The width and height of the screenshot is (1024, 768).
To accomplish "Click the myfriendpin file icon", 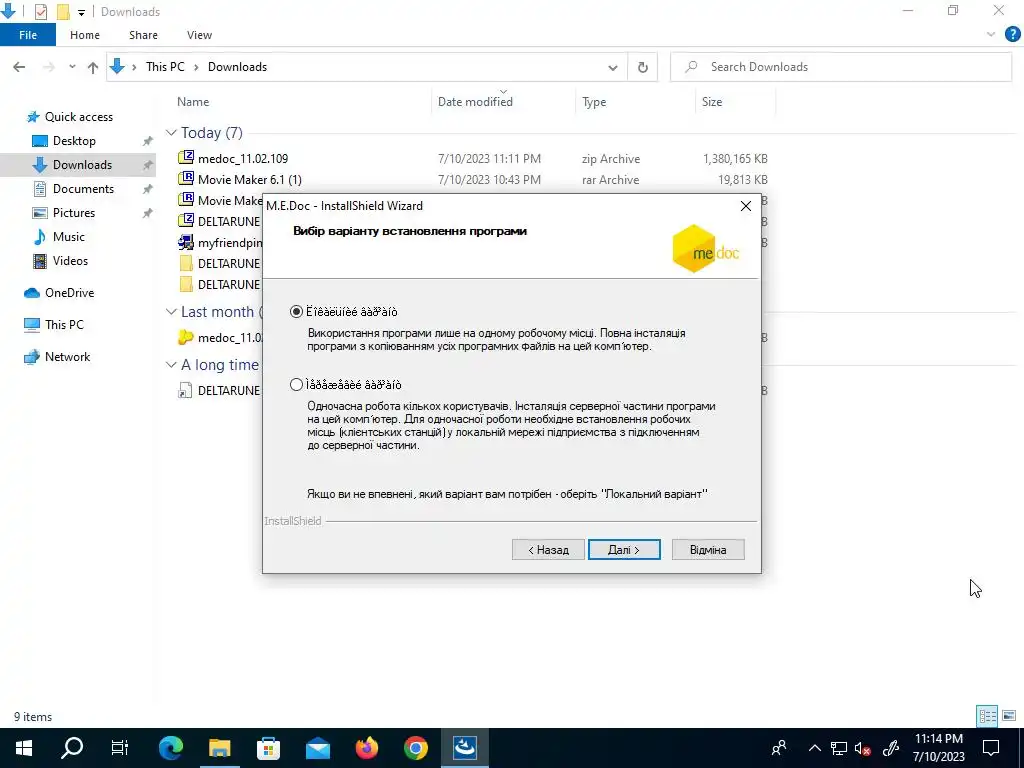I will 186,242.
